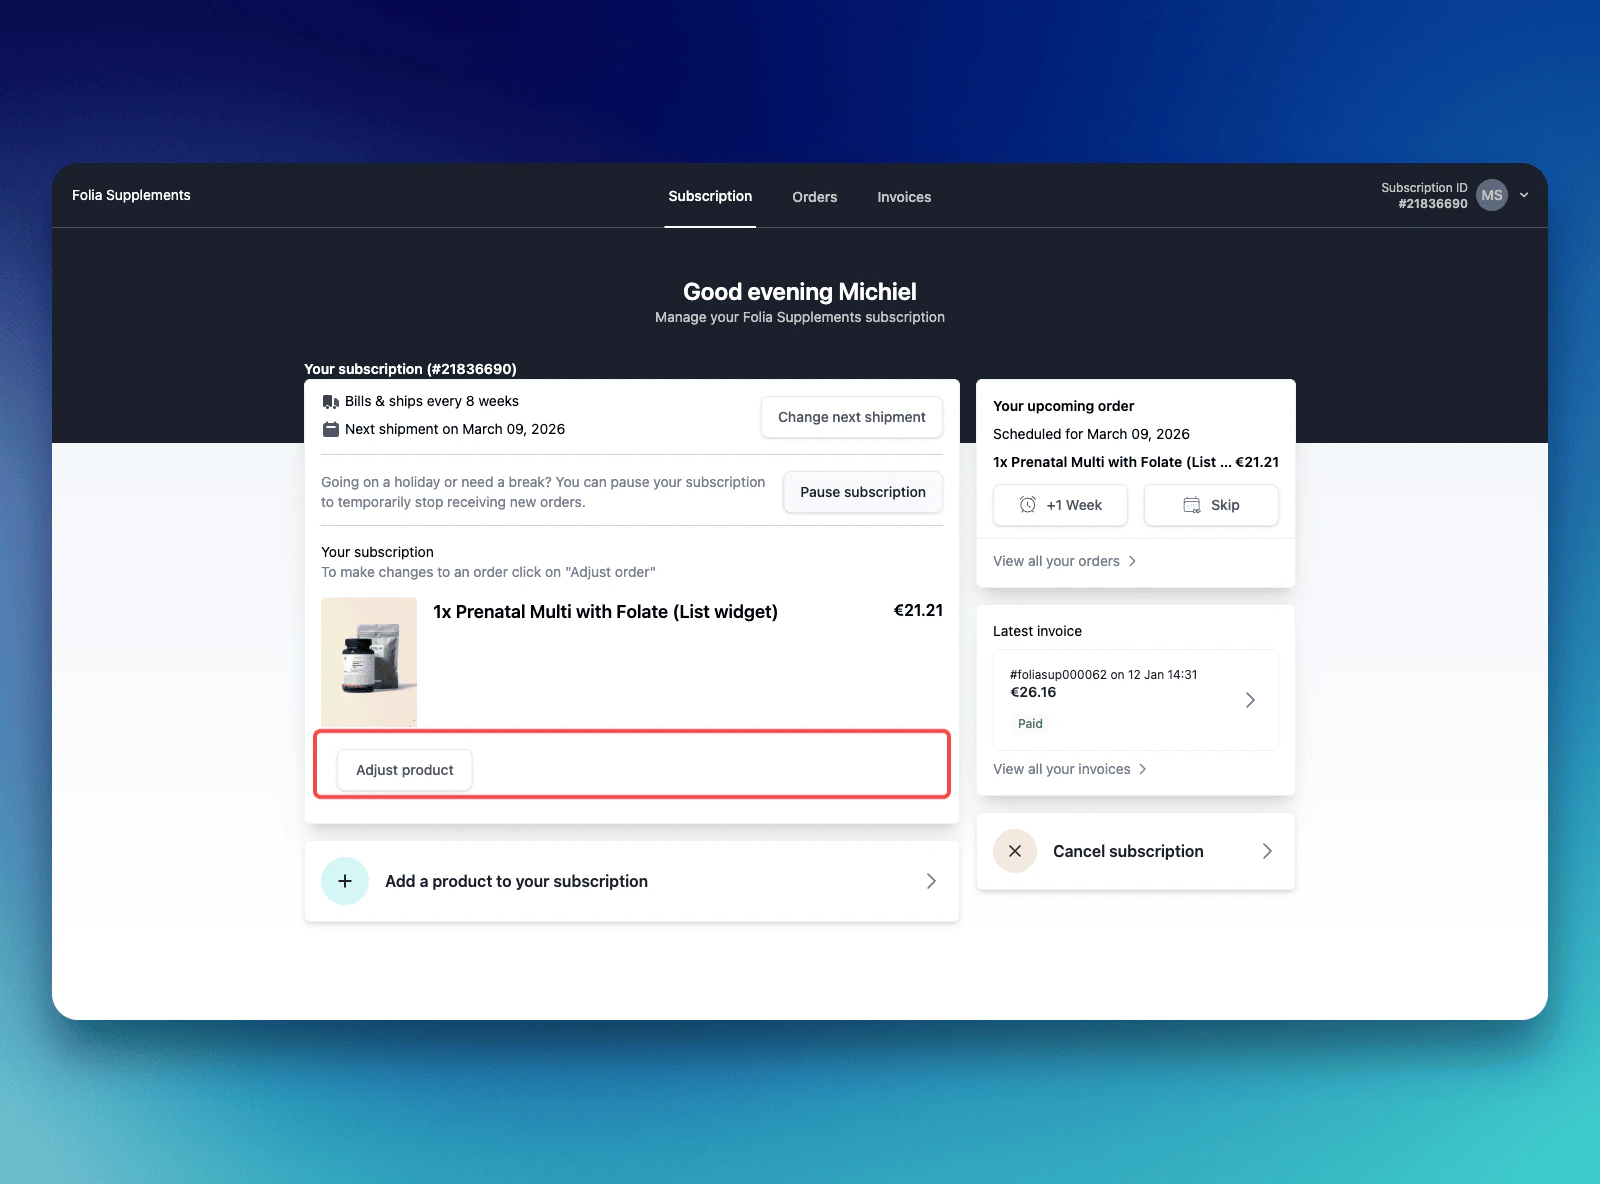The width and height of the screenshot is (1600, 1184).
Task: Open latest invoice details via right chevron
Action: (x=1250, y=700)
